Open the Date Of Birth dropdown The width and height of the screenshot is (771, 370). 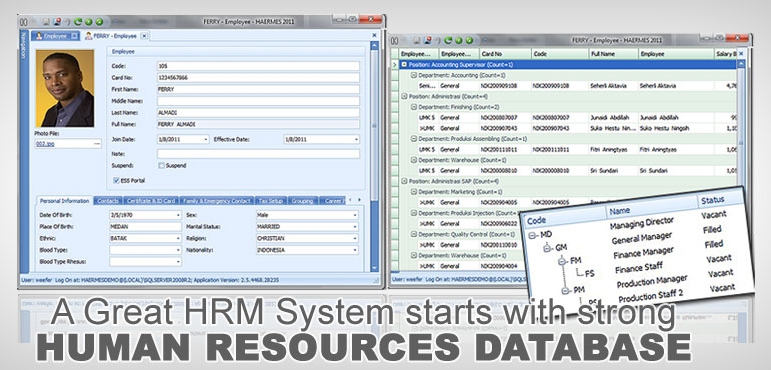coord(178,215)
